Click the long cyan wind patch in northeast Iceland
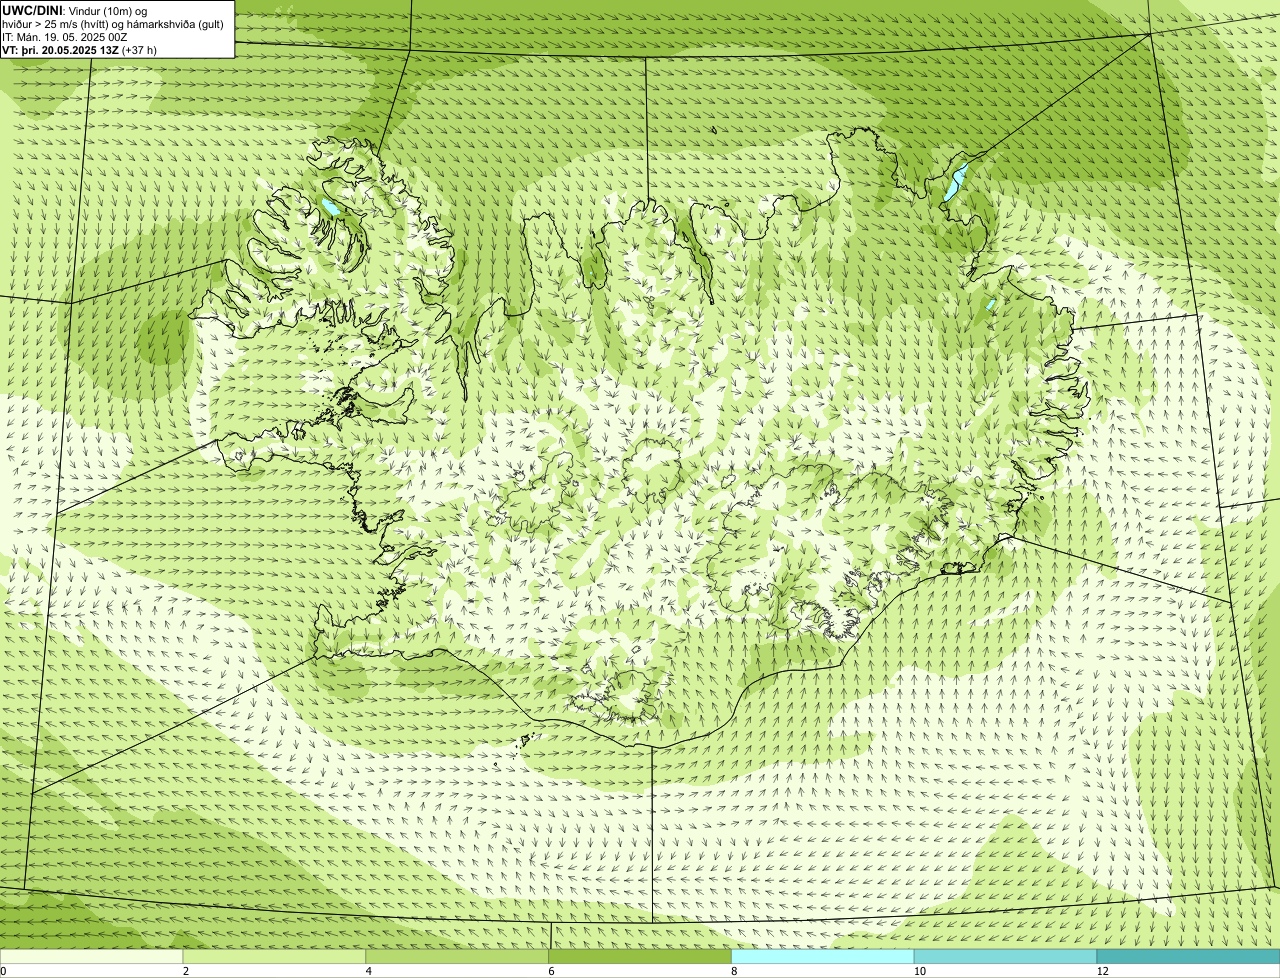 [956, 181]
